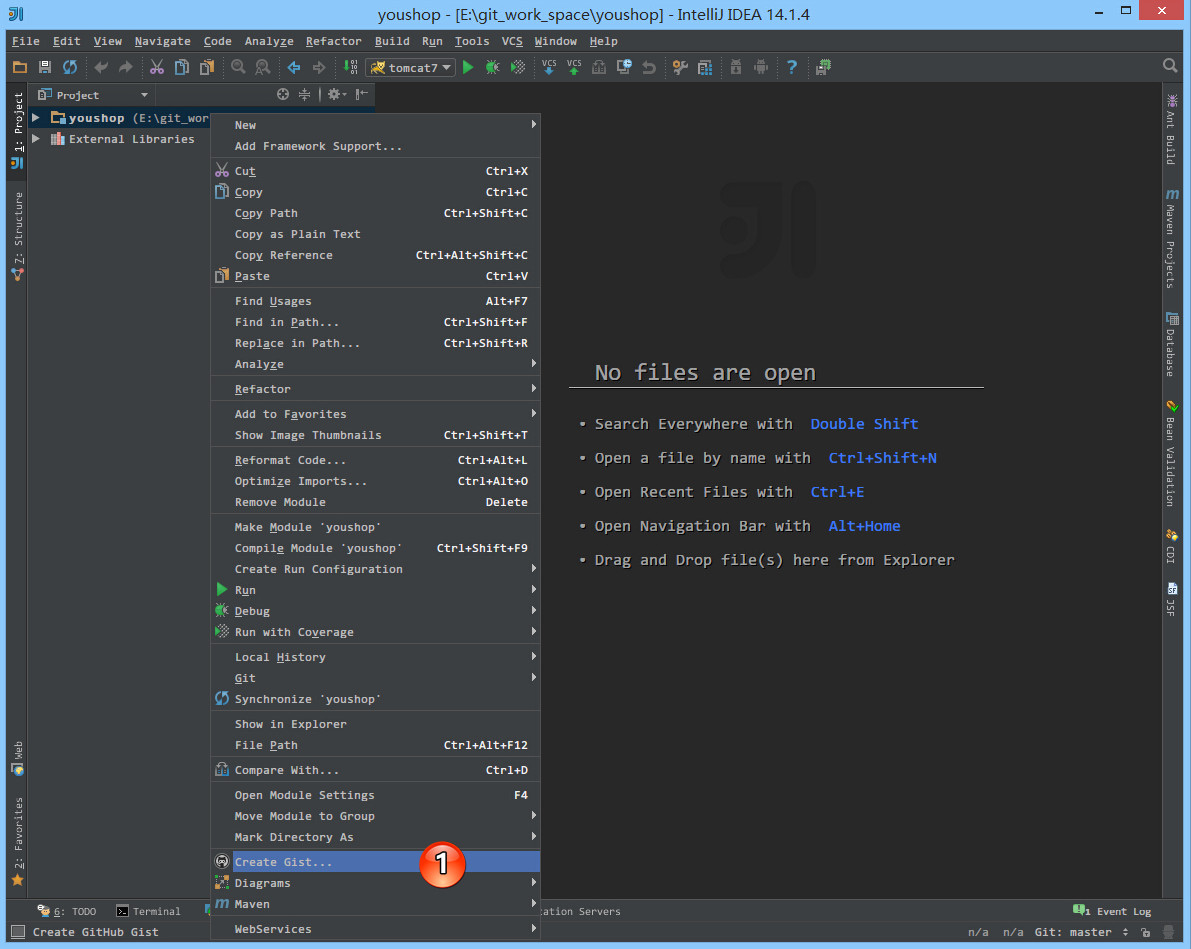
Task: Click Scroll from Source in Project panel
Action: (283, 94)
